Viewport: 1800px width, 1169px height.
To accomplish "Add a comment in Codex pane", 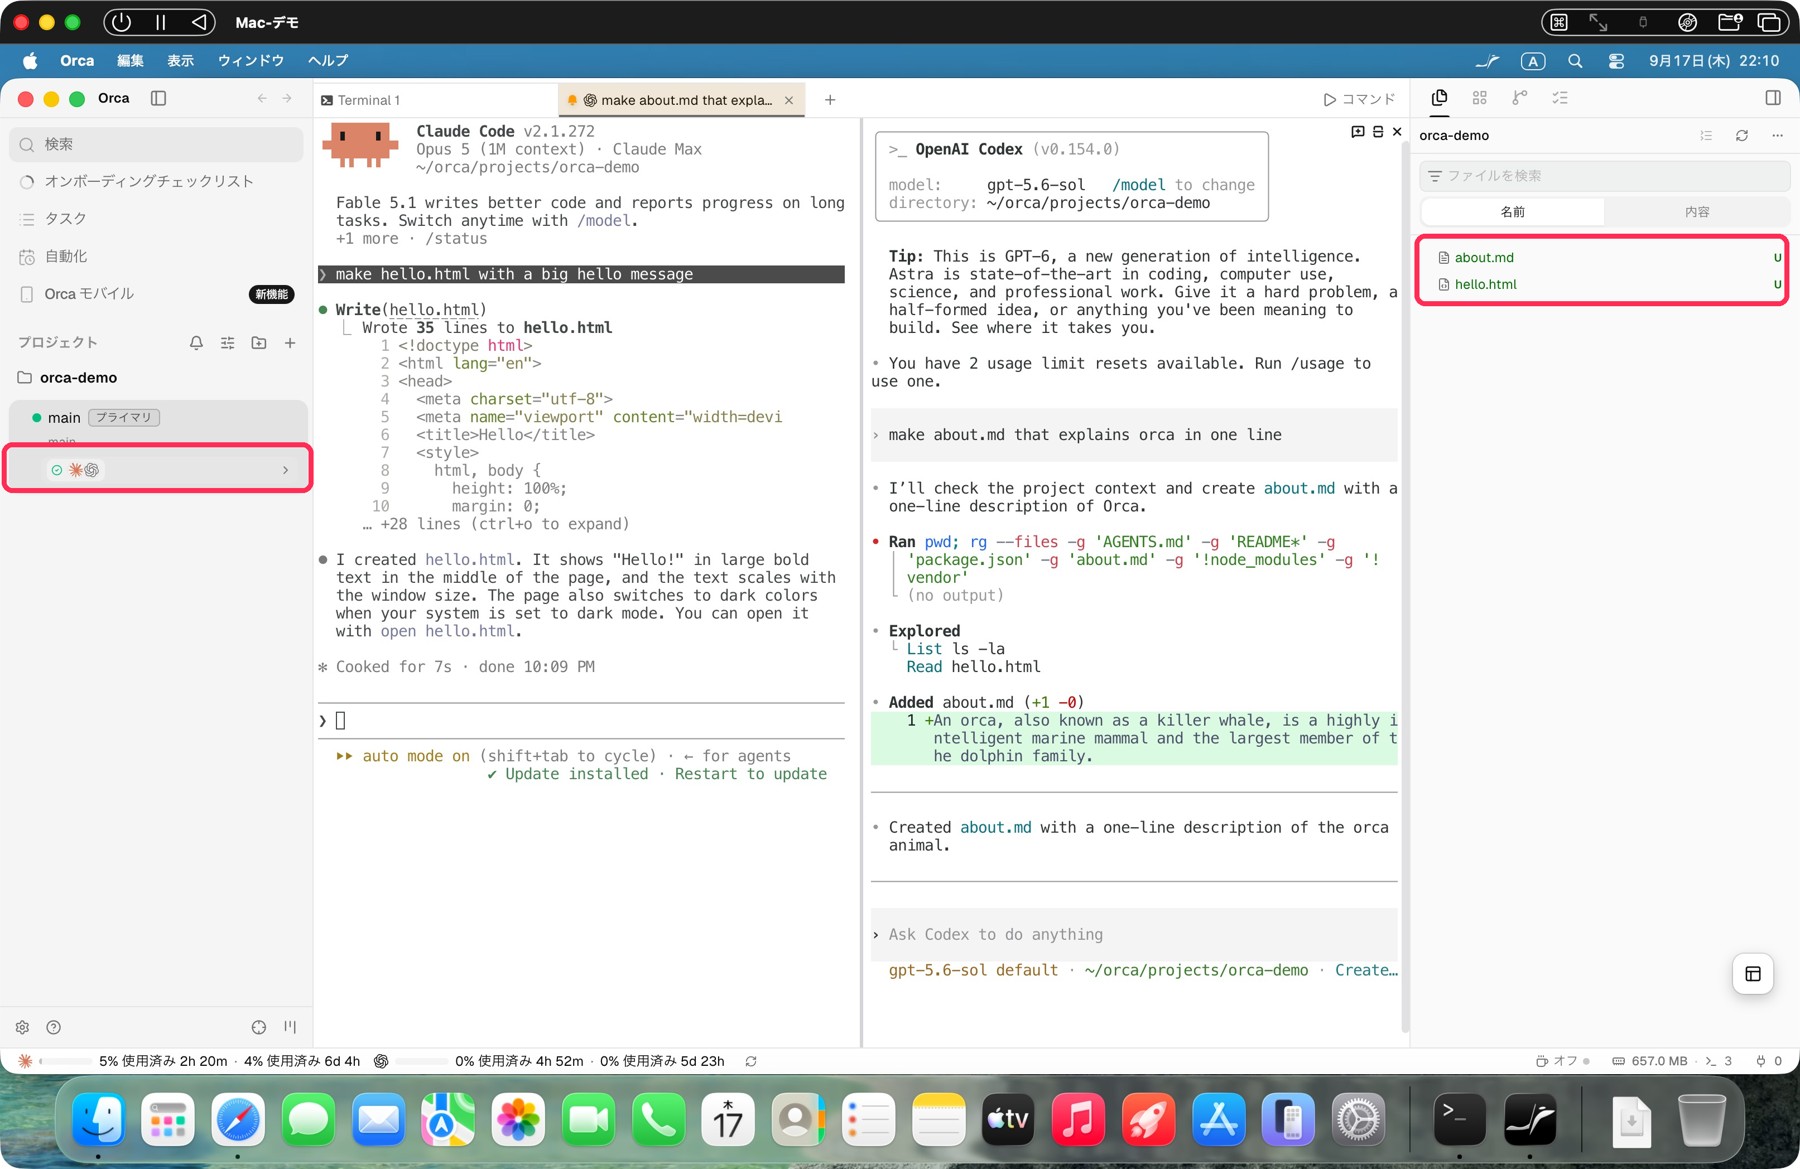I will coord(1357,131).
